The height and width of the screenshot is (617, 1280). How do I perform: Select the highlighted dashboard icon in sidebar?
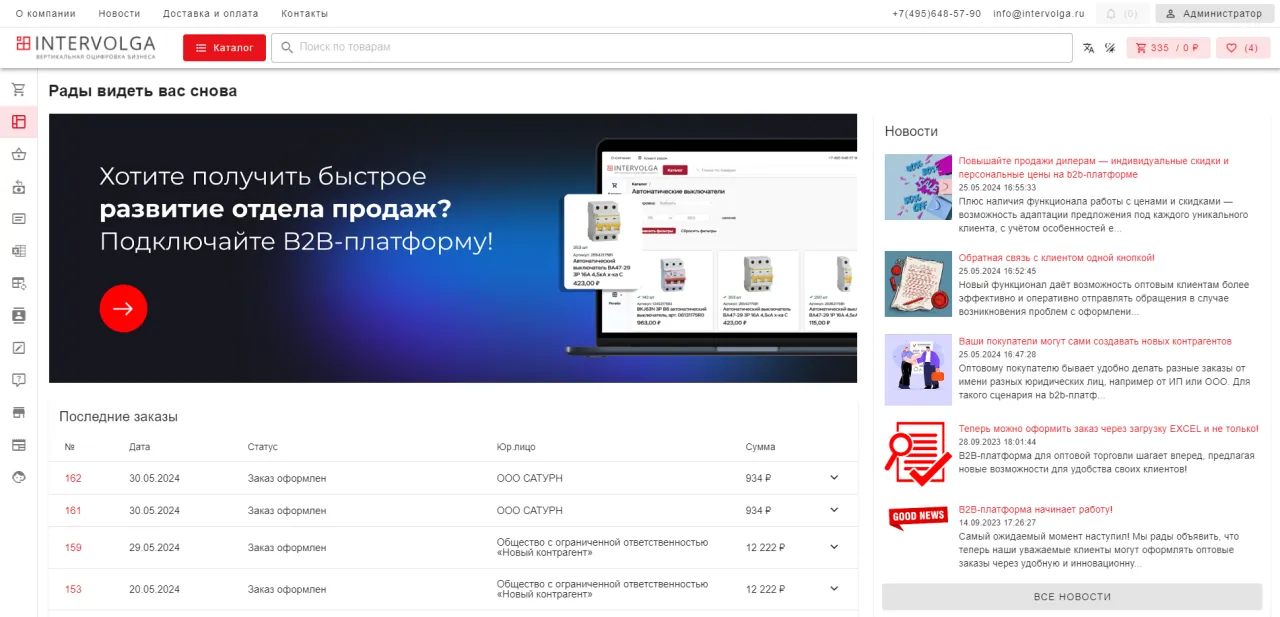click(x=18, y=121)
